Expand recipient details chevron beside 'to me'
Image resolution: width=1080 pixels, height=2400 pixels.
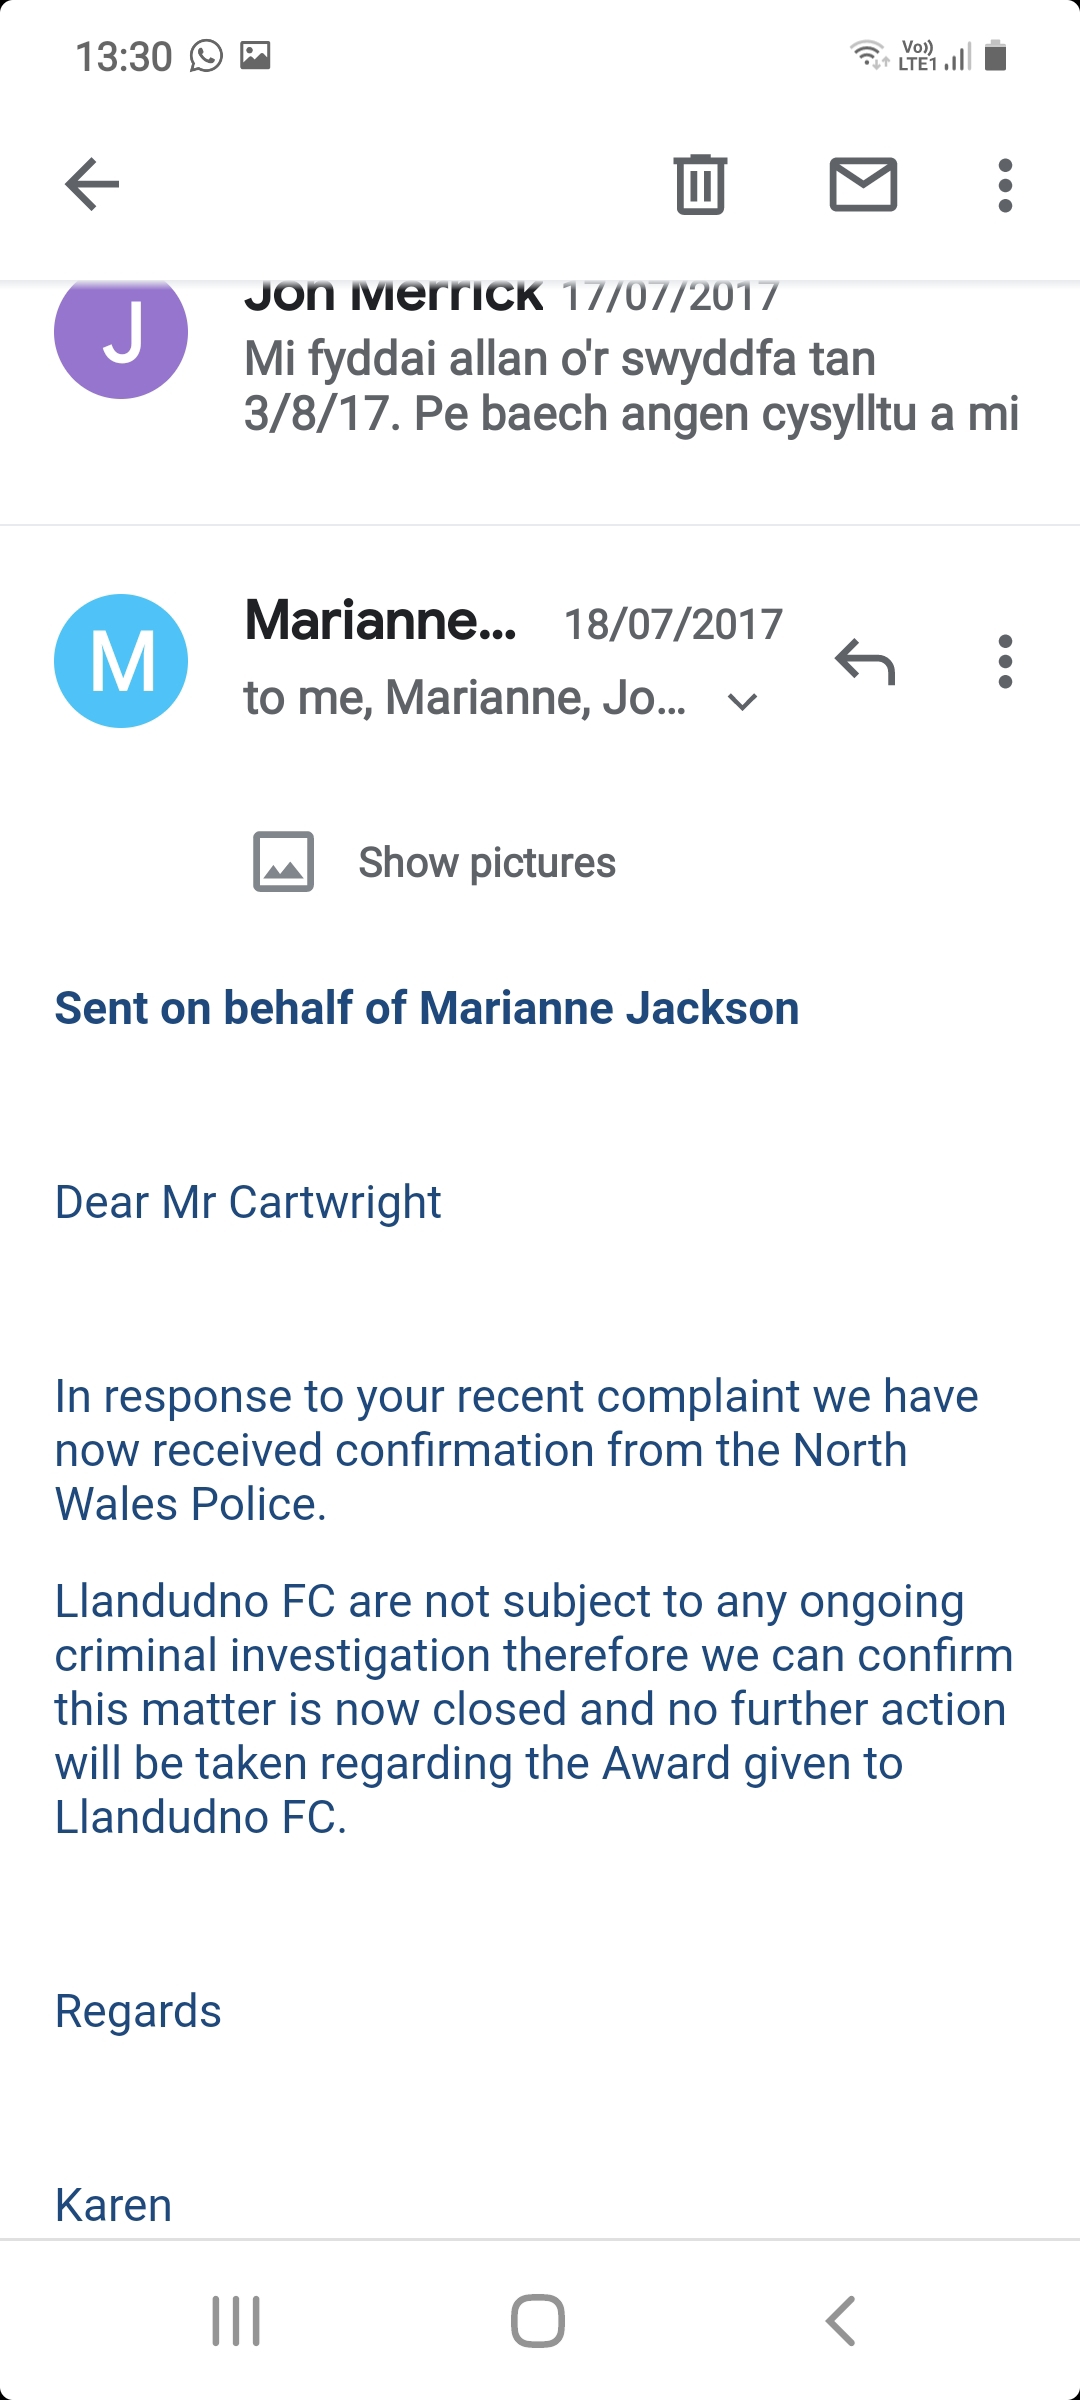coord(743,702)
